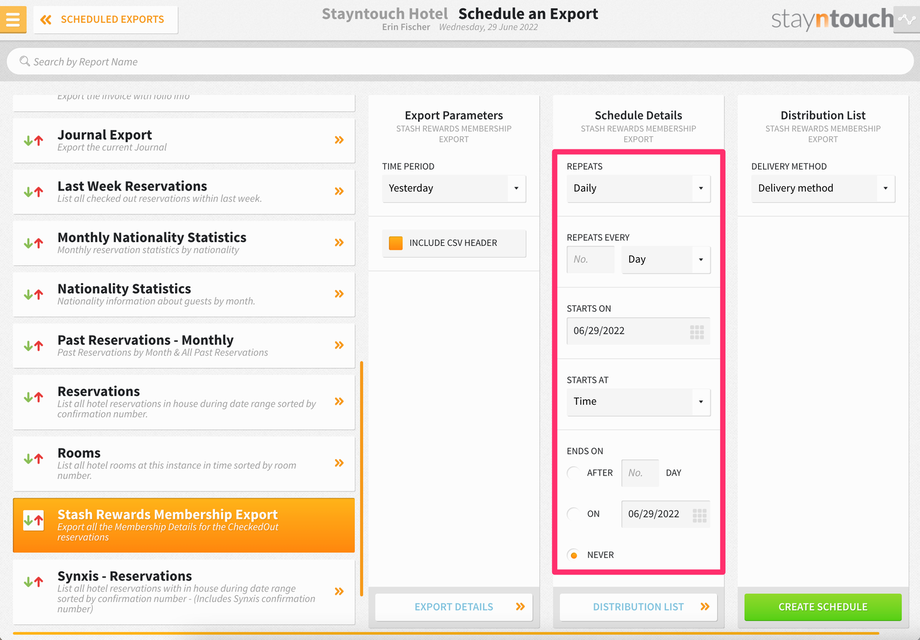The image size is (920, 640).
Task: Select Nationality Statistics title
Action: click(124, 289)
